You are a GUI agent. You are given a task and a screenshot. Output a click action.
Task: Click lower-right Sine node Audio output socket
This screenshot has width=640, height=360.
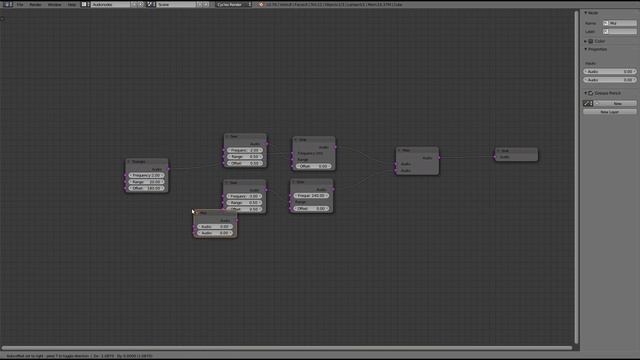[333, 189]
